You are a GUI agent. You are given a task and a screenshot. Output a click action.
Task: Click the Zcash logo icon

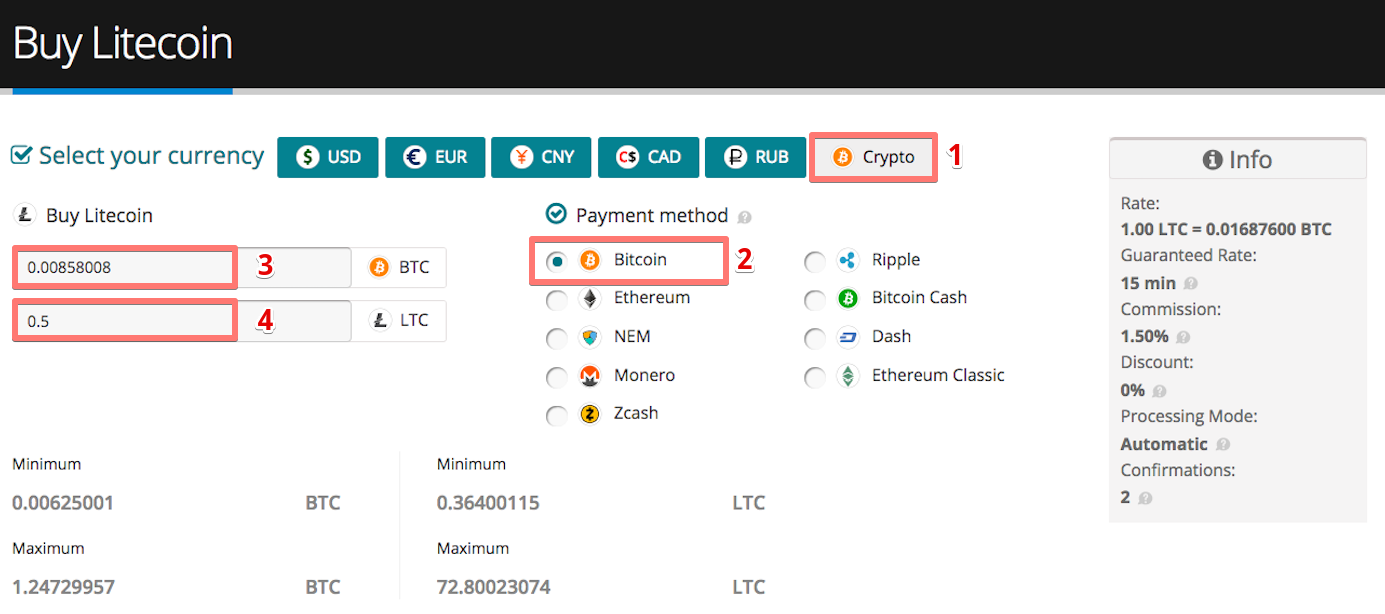coord(590,414)
